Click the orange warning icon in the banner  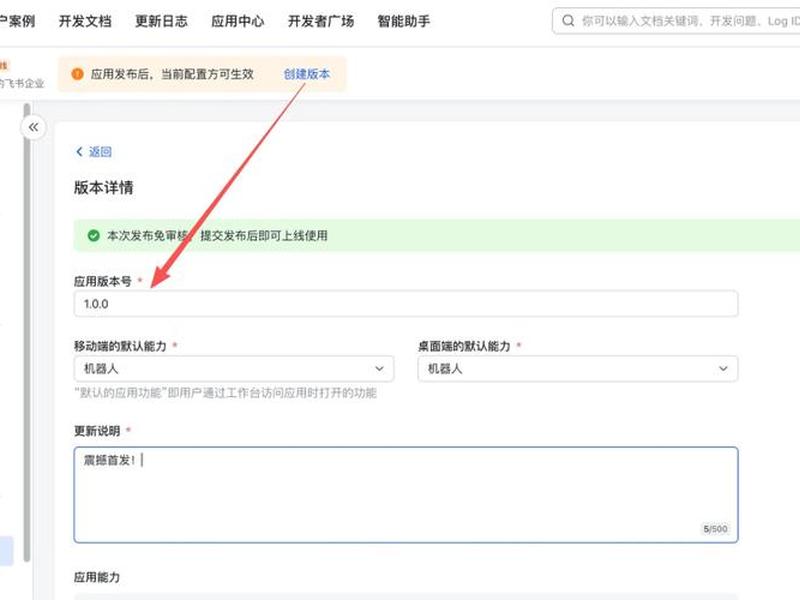(x=78, y=74)
